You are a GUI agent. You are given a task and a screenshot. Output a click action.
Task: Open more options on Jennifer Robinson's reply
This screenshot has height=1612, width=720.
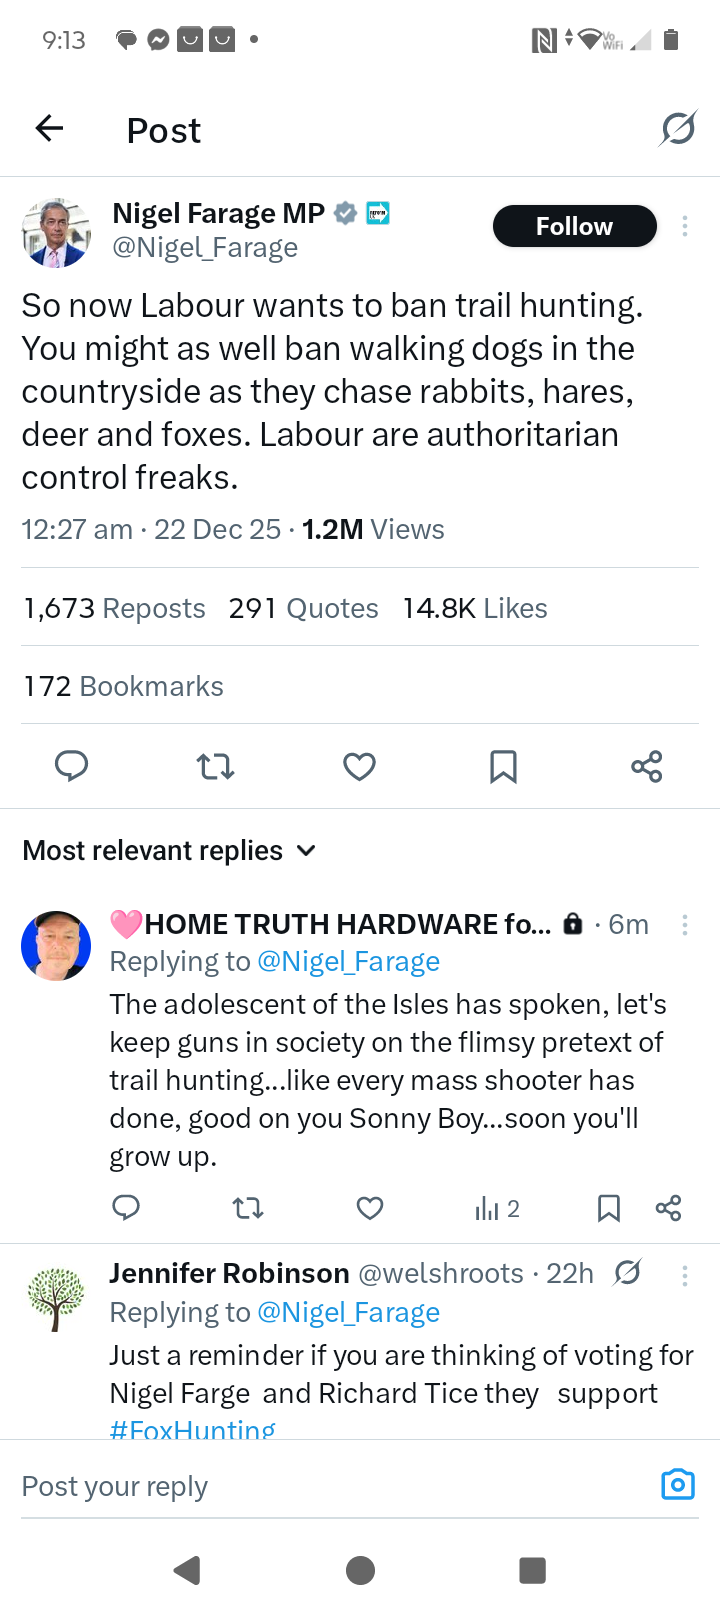[685, 1275]
